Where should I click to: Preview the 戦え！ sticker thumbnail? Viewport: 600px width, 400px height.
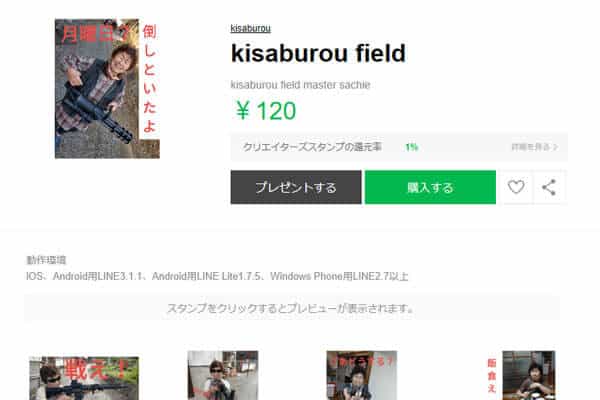[84, 378]
